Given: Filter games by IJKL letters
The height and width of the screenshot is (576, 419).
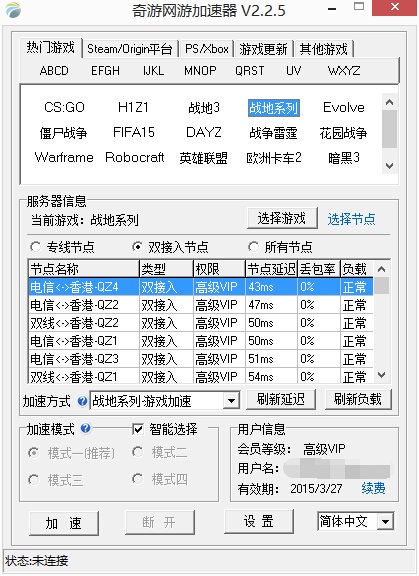Looking at the screenshot, I should (x=153, y=71).
